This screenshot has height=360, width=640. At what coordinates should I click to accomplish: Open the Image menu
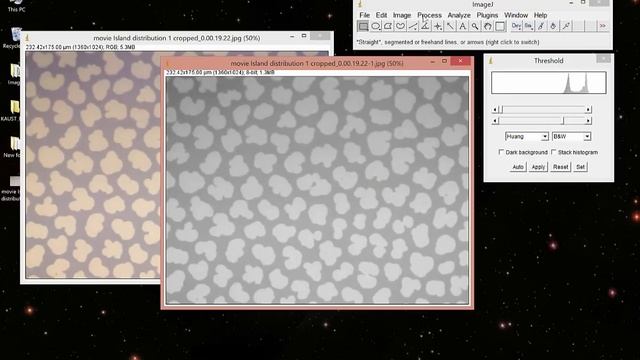pos(402,15)
